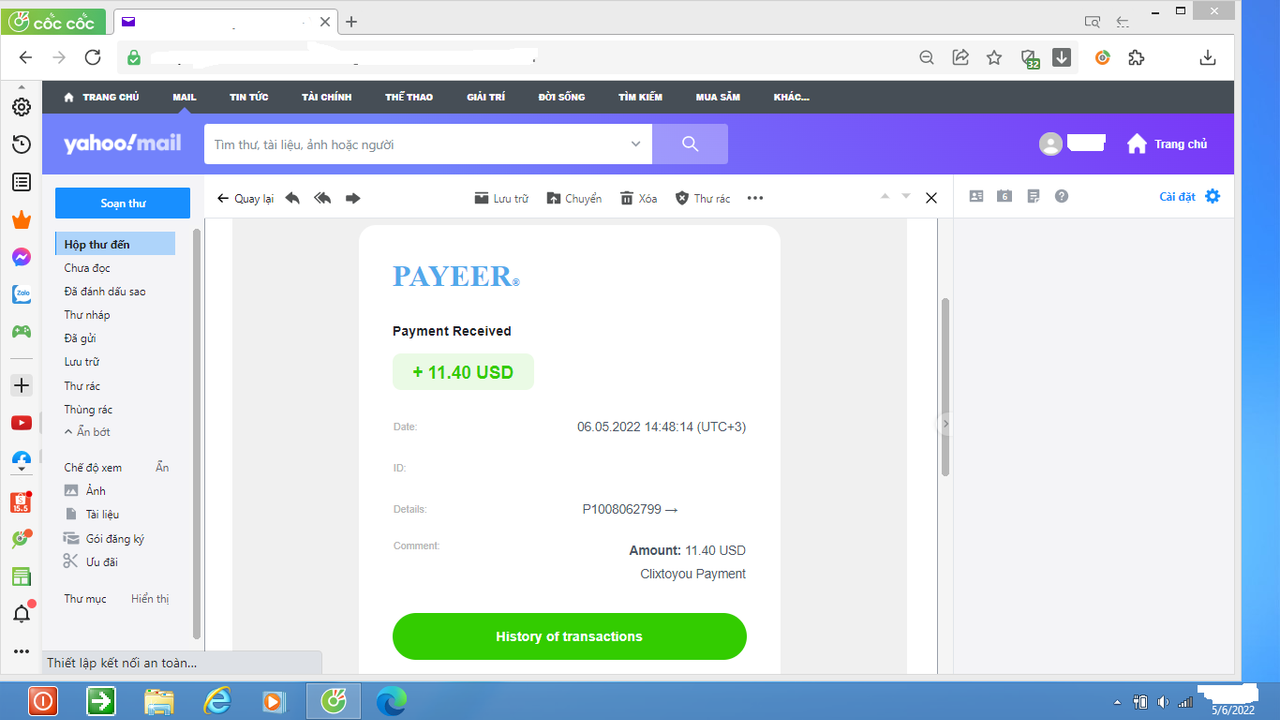Image resolution: width=1280 pixels, height=720 pixels.
Task: Reload the current page
Action: (92, 58)
